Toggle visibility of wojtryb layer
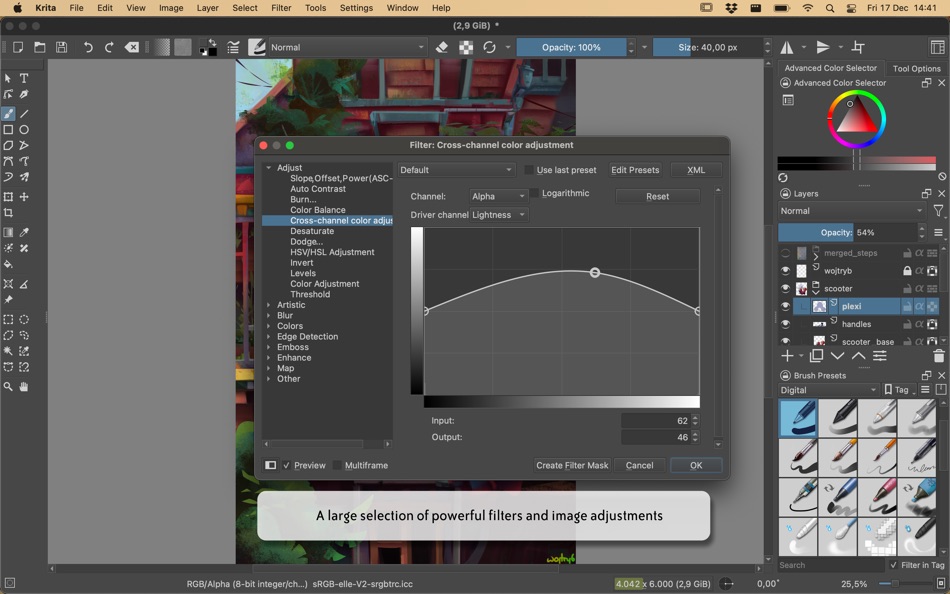This screenshot has width=950, height=594. click(x=785, y=270)
